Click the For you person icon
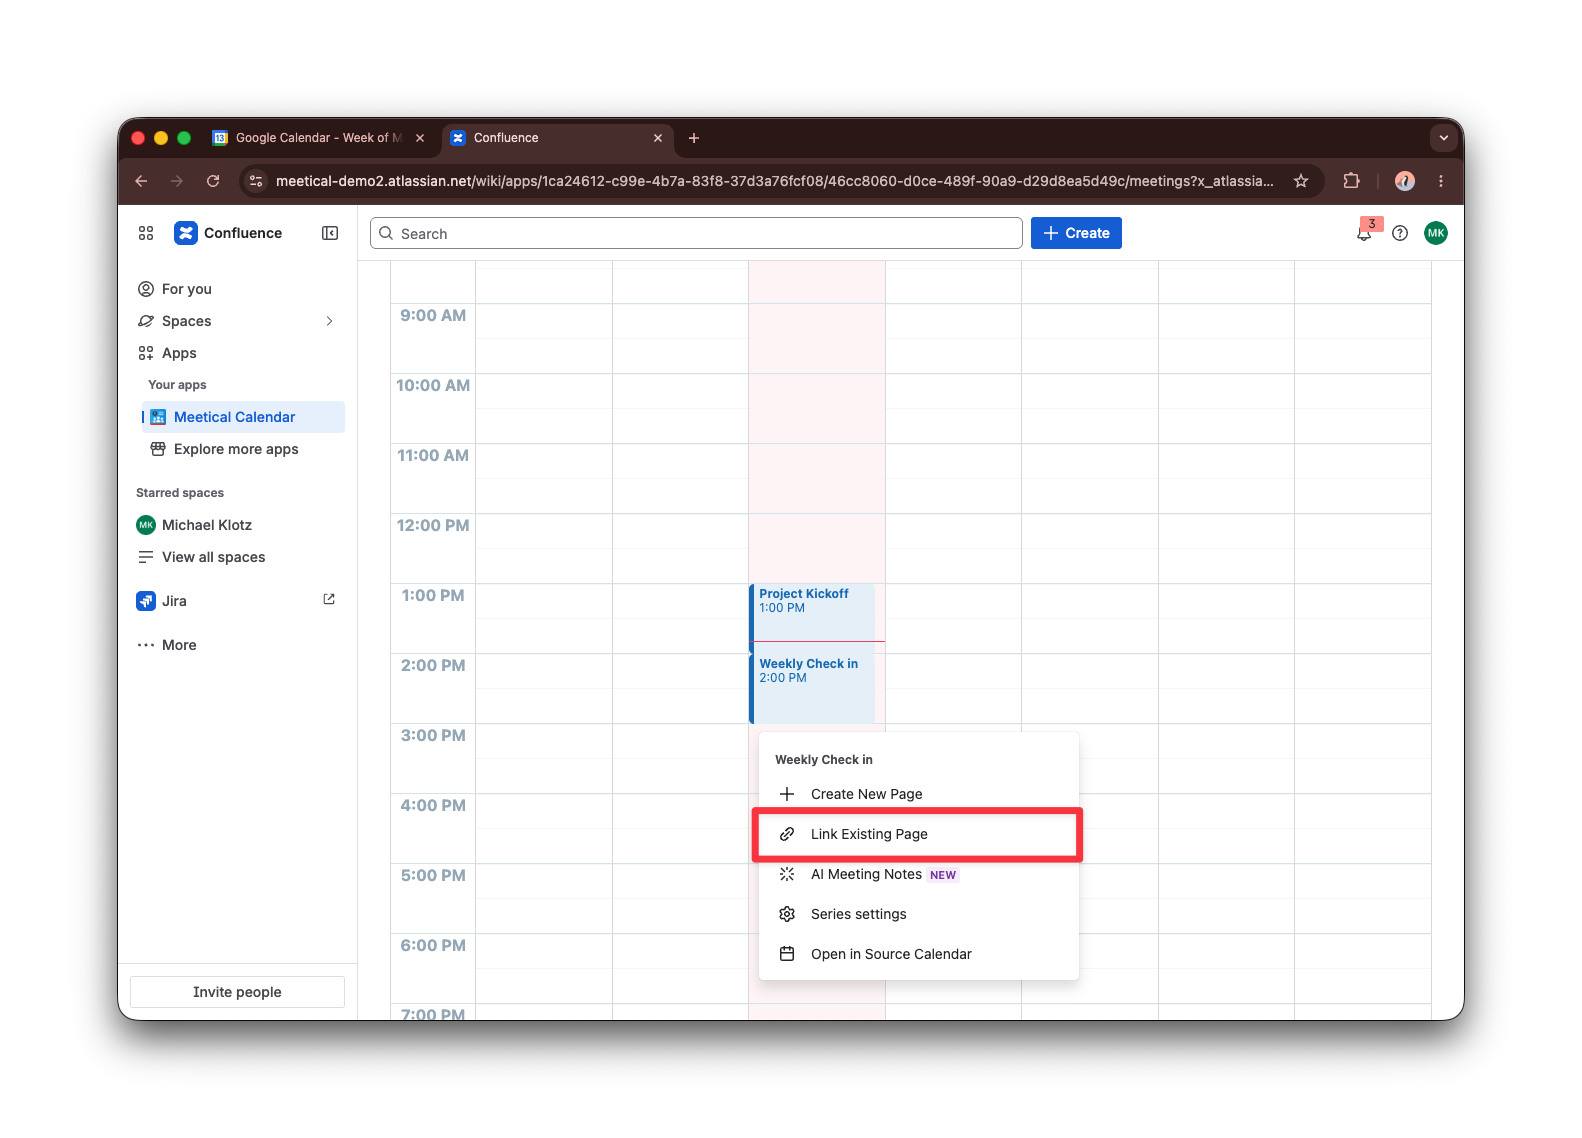 [146, 289]
